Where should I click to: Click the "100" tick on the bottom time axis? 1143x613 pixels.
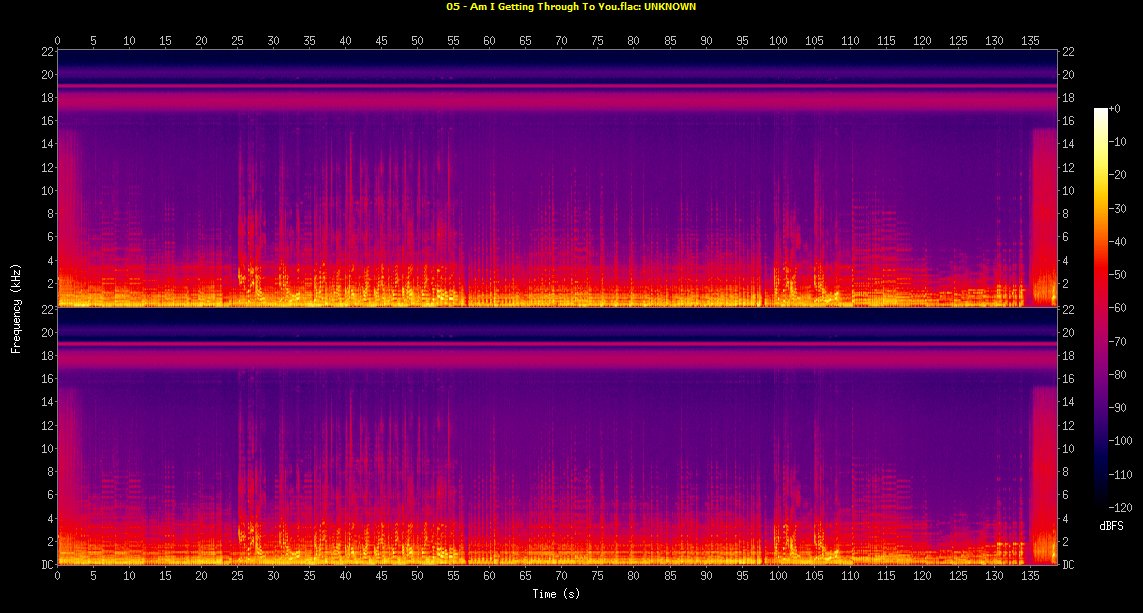[778, 575]
